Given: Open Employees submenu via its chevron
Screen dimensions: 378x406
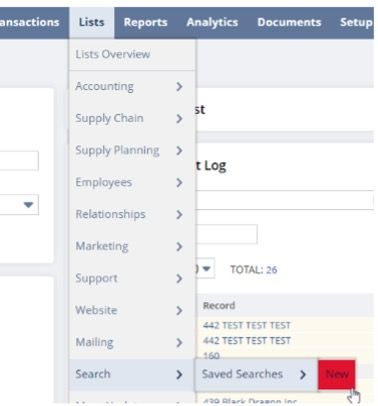Looking at the screenshot, I should point(179,183).
